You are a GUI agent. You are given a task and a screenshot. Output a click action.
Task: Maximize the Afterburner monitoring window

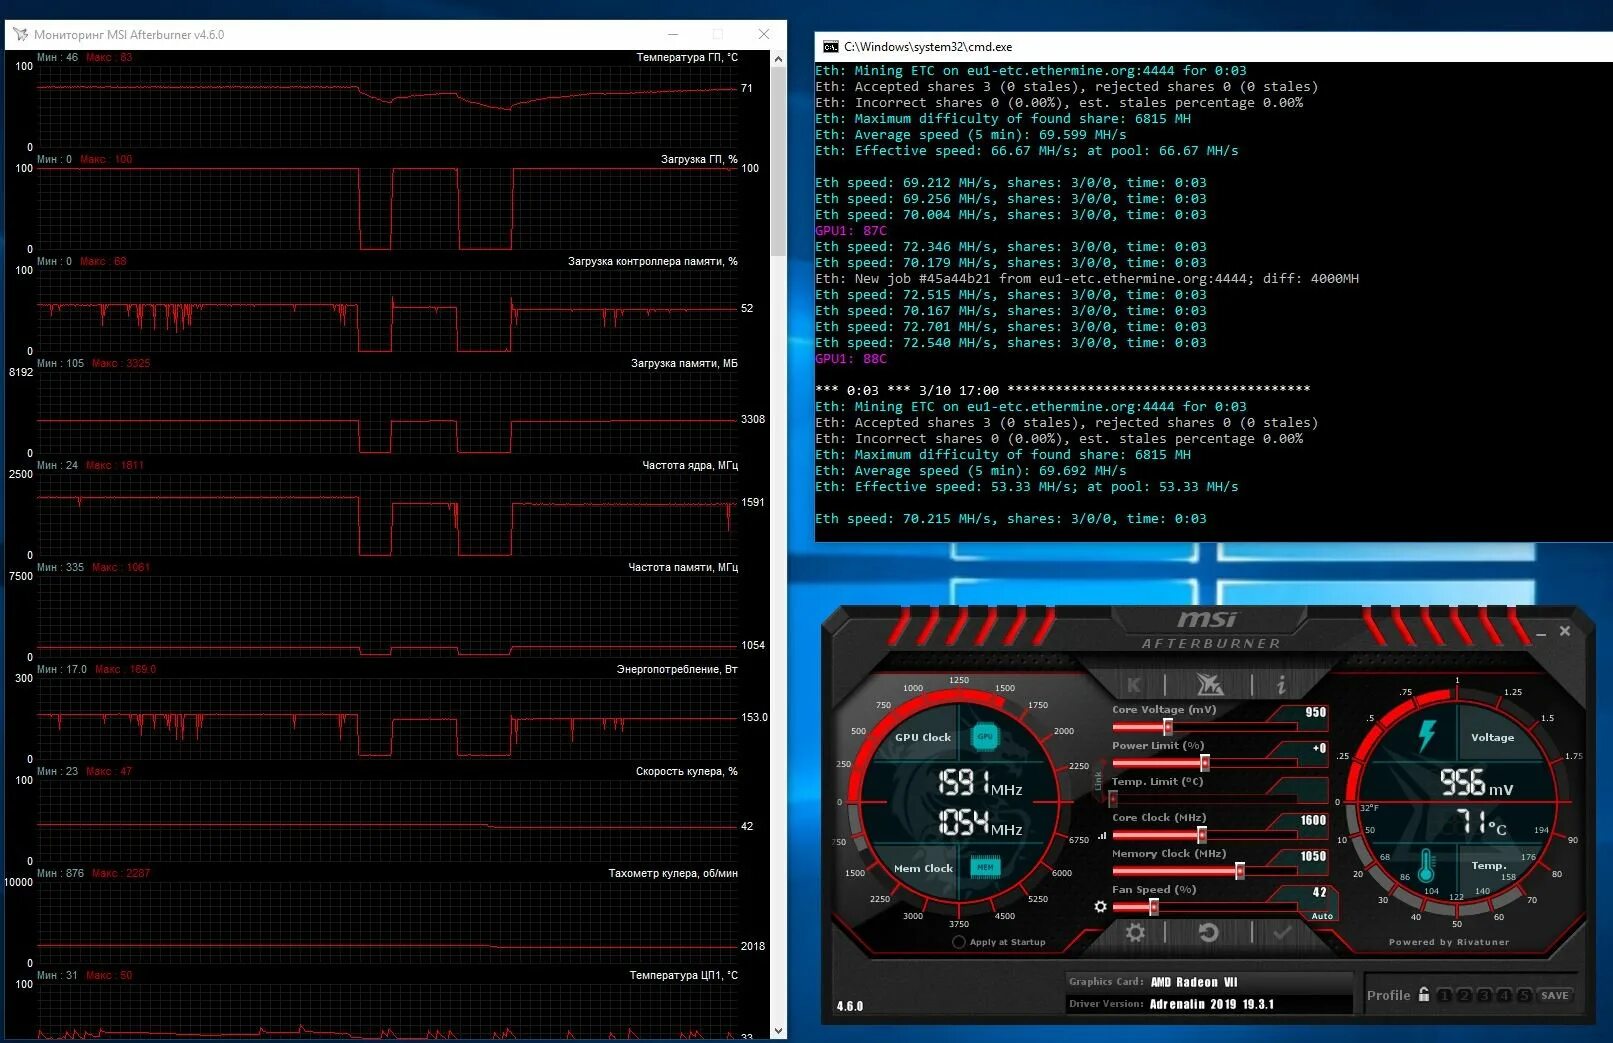718,34
